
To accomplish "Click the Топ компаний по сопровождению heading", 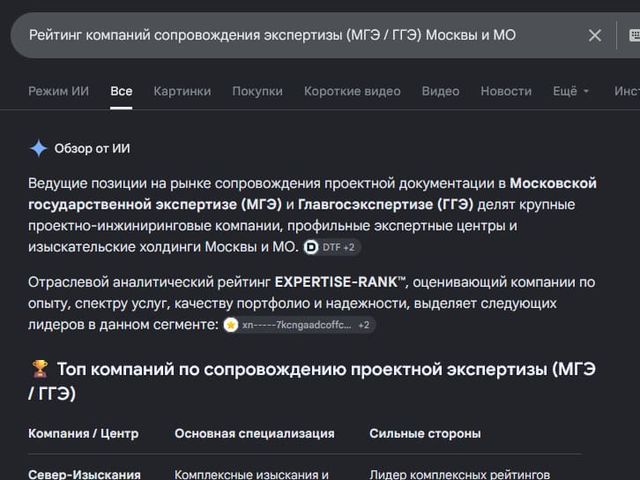I will pos(312,381).
